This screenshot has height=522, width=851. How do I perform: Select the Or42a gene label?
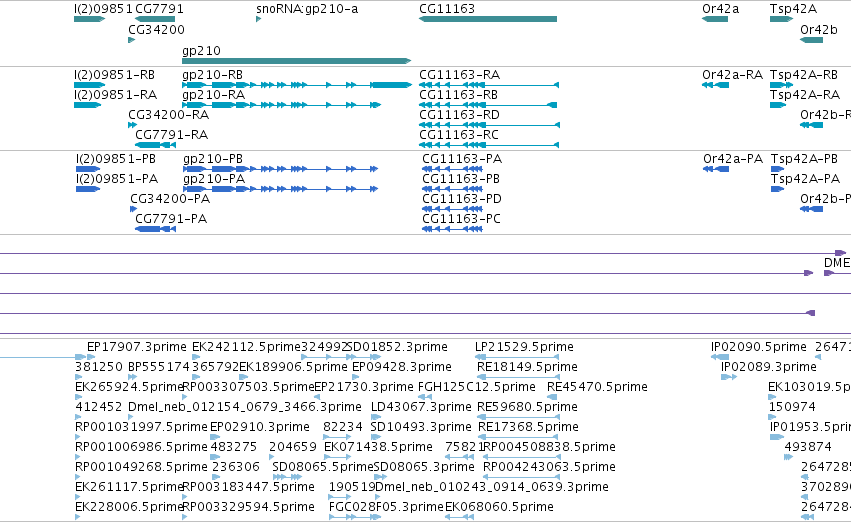[720, 9]
